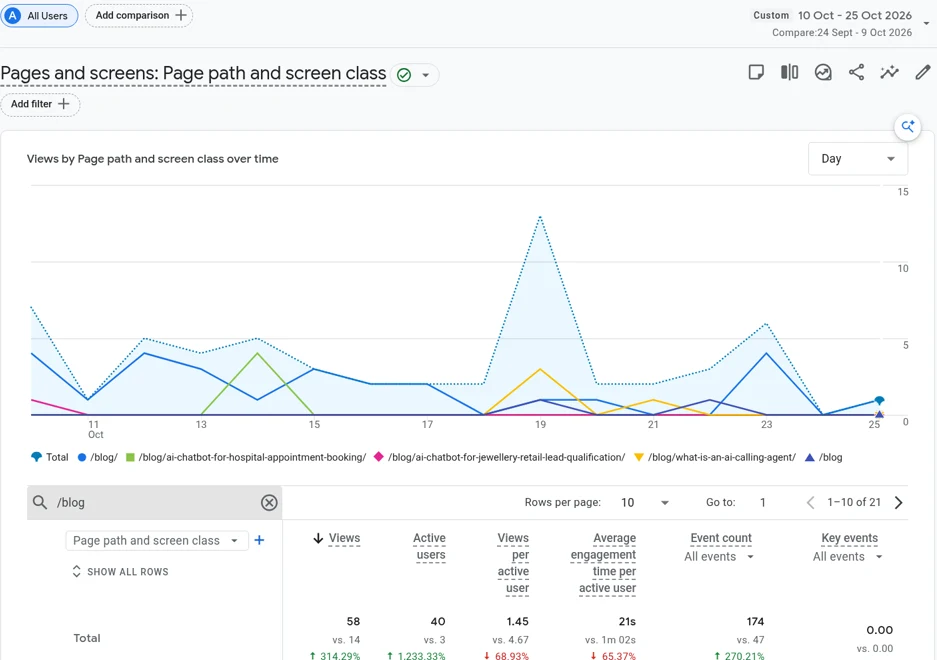The height and width of the screenshot is (660, 937).
Task: Sort by Key events column header
Action: (x=849, y=538)
